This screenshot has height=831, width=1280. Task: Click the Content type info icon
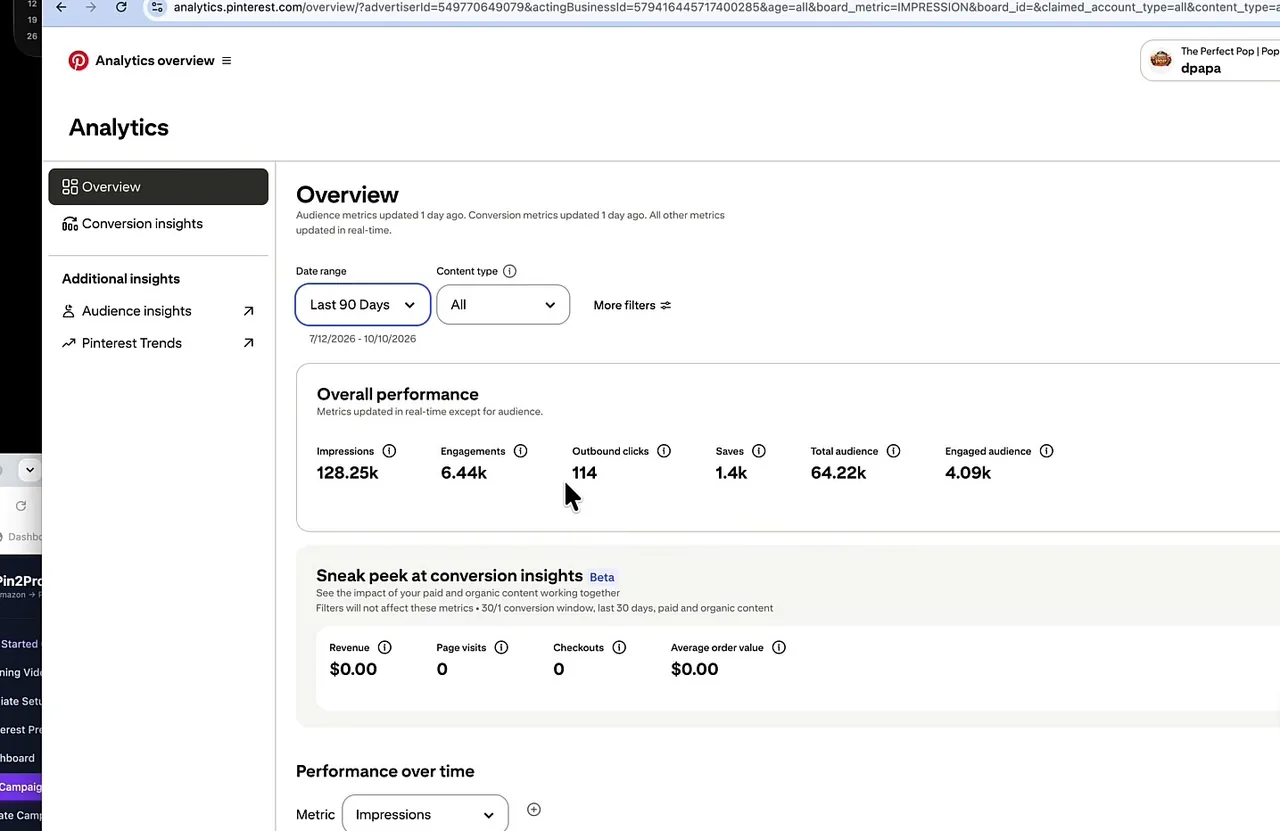tap(510, 271)
